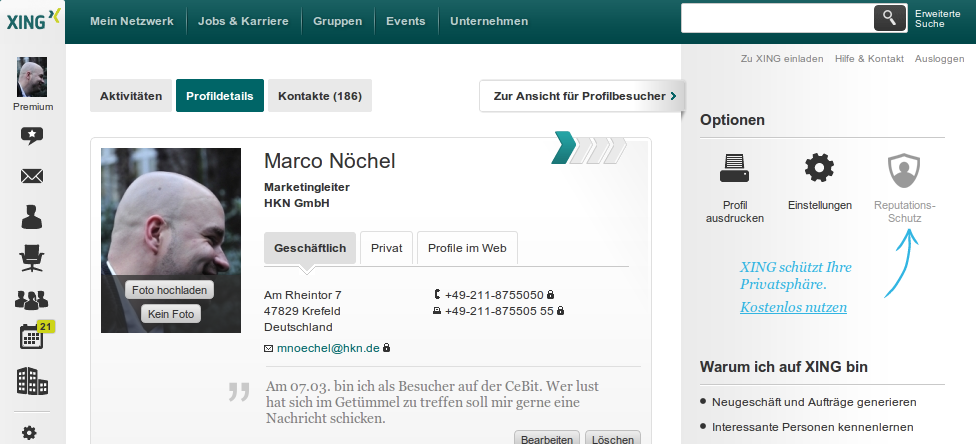Switch to the Privat tab

pyautogui.click(x=387, y=248)
